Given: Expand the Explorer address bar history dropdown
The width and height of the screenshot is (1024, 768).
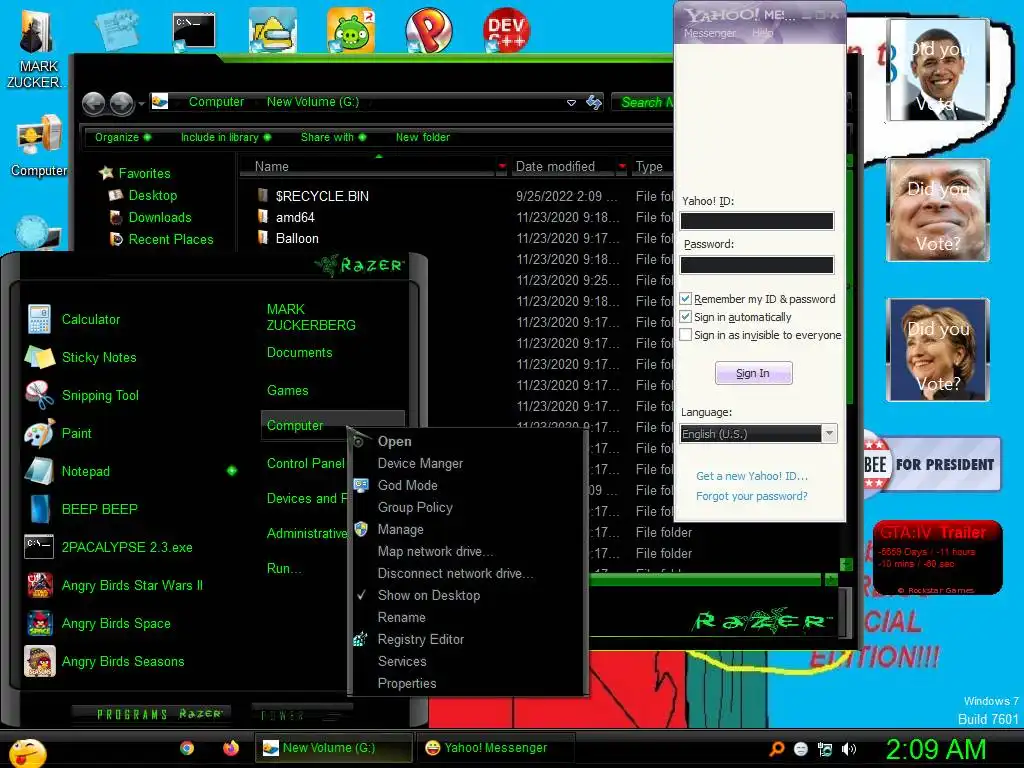Looking at the screenshot, I should coord(571,103).
